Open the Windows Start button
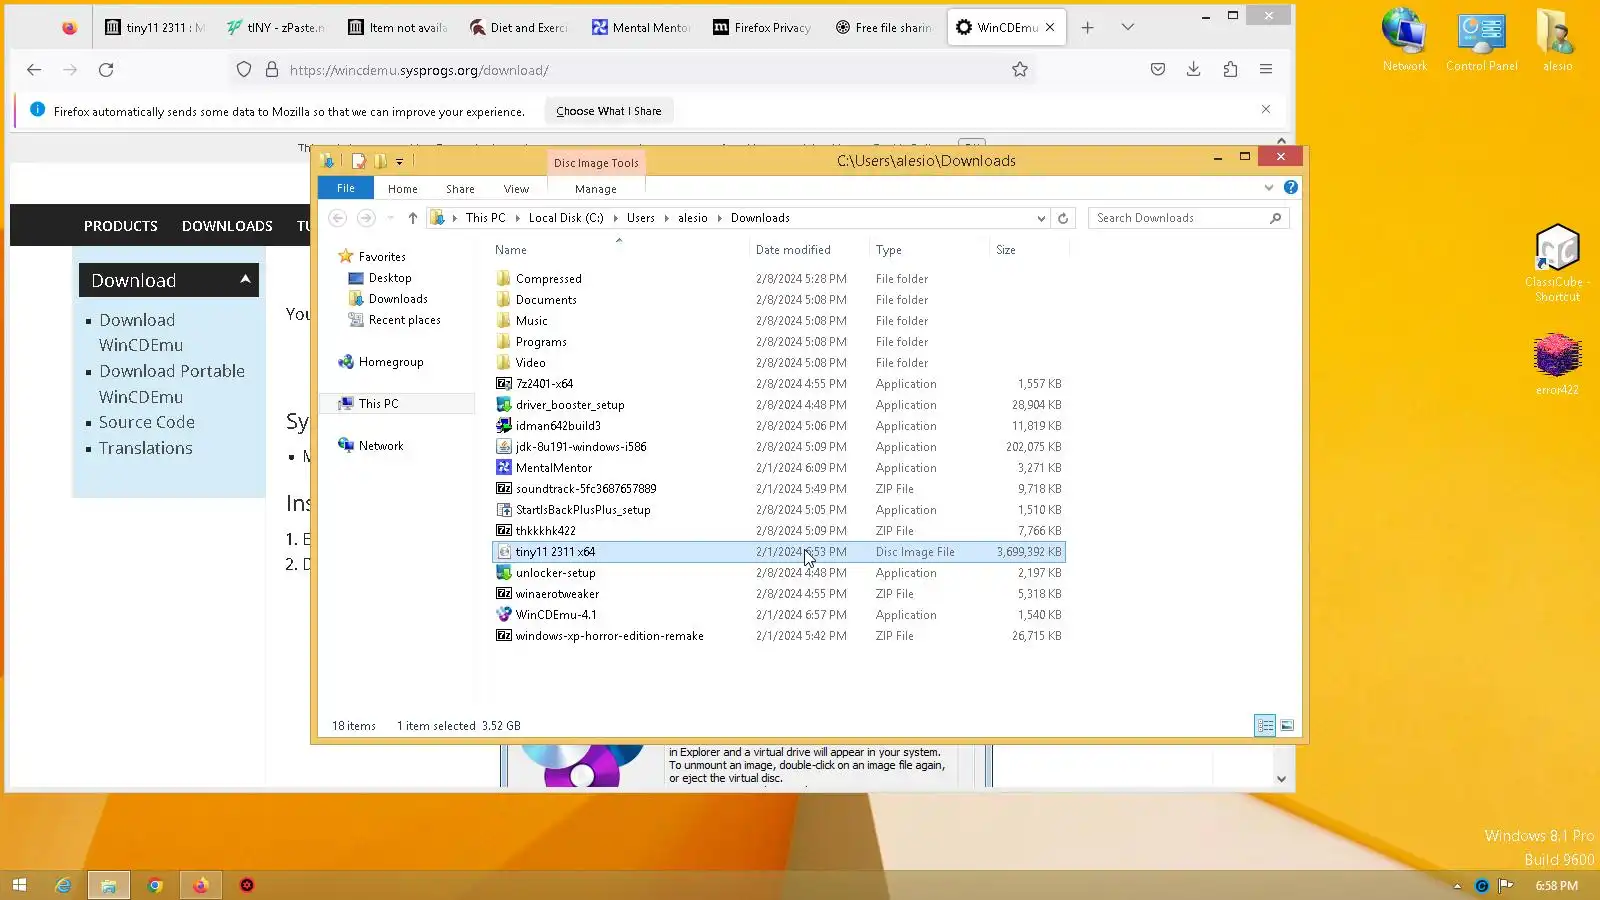This screenshot has width=1600, height=900. [x=18, y=885]
